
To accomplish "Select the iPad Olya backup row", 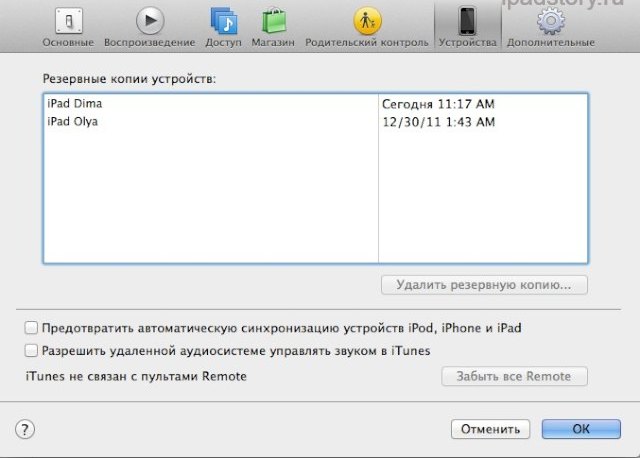I will pyautogui.click(x=315, y=122).
